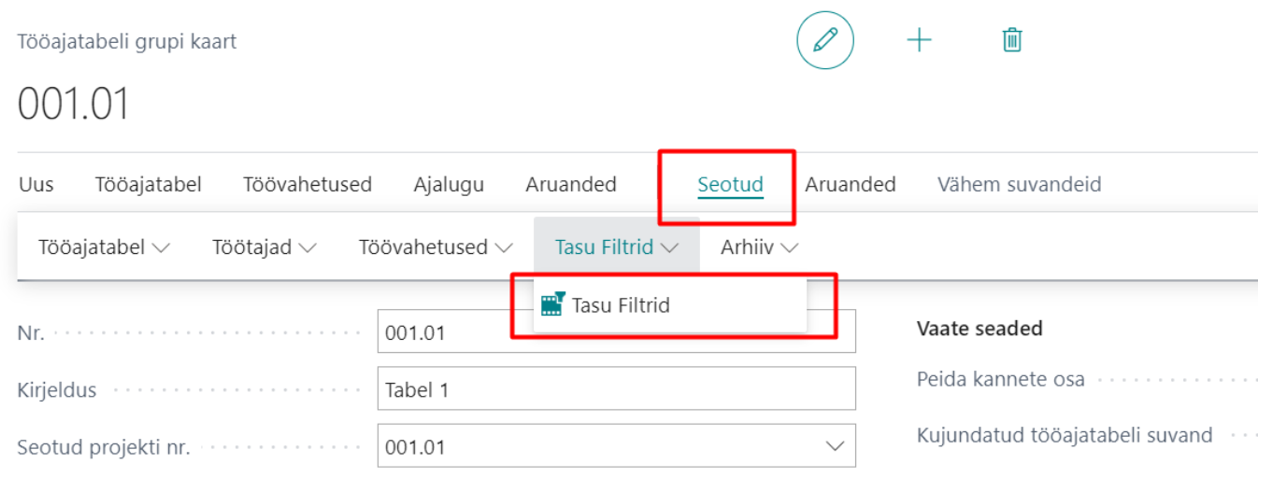
Task: Select the Seotud tab
Action: pyautogui.click(x=730, y=185)
